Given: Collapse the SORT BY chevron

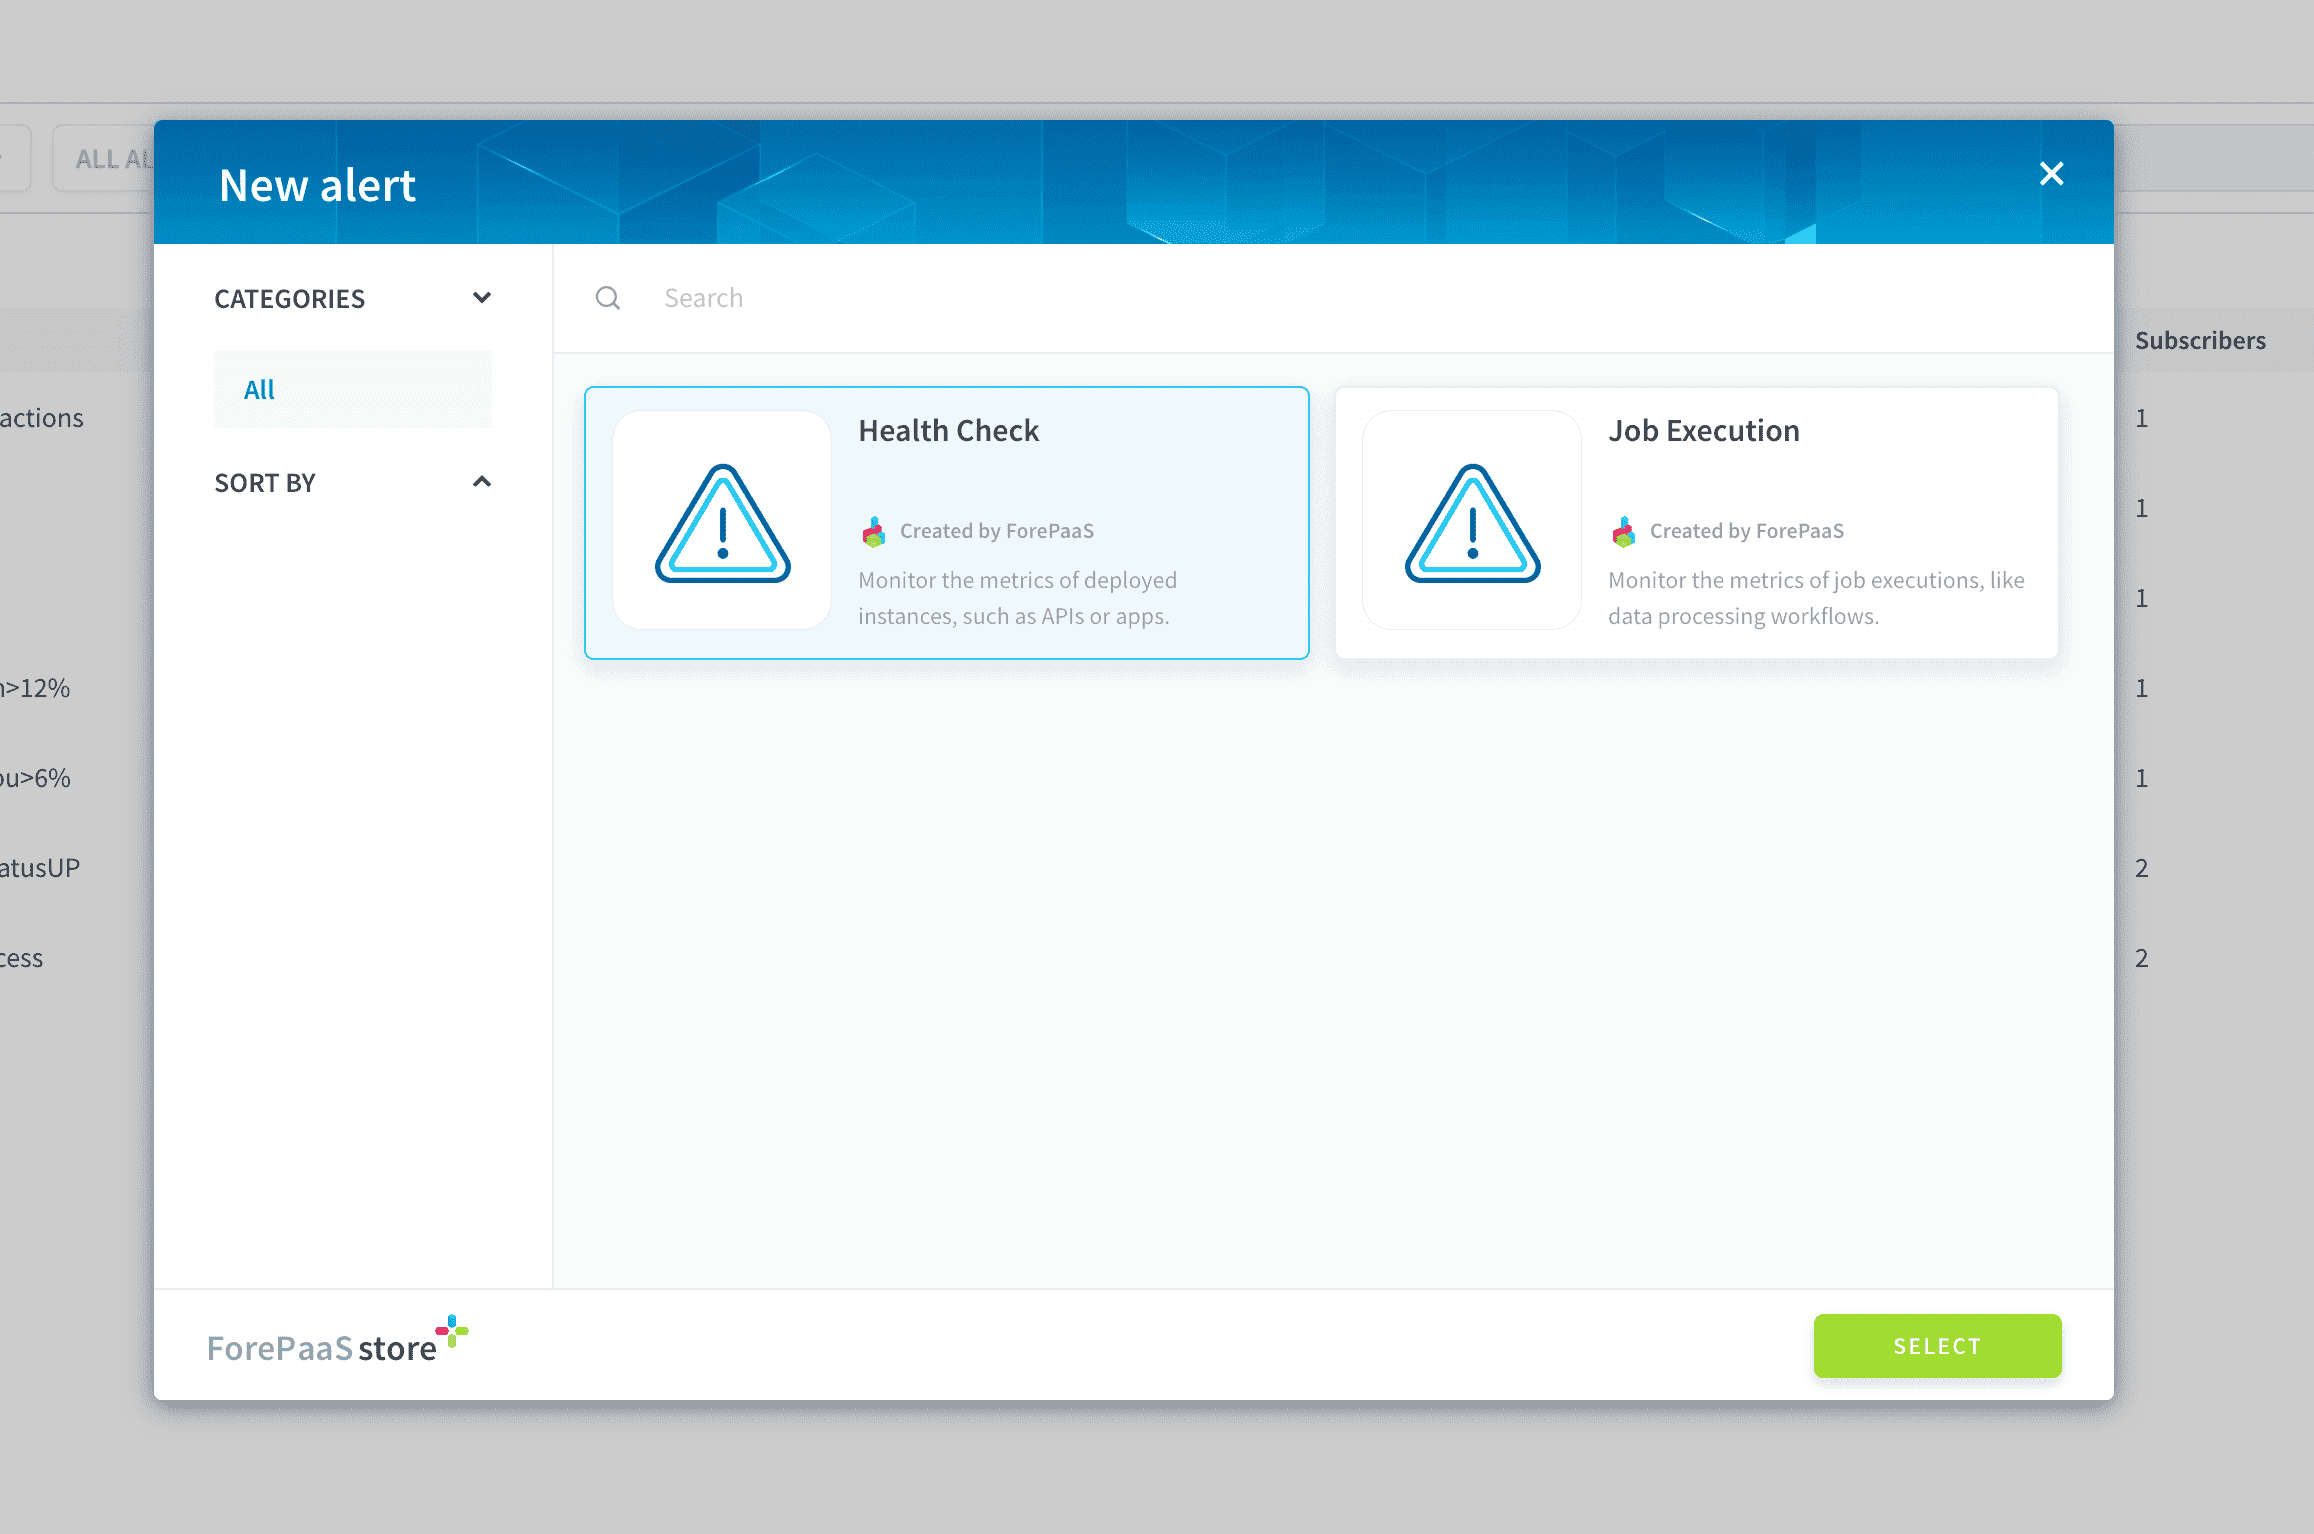Looking at the screenshot, I should click(x=482, y=482).
